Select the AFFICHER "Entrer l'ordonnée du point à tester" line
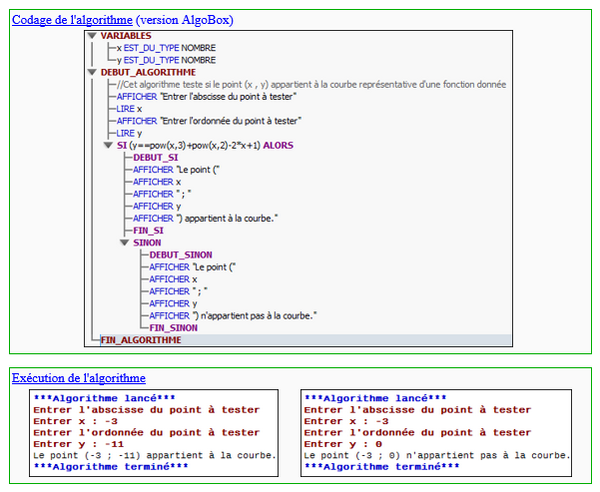This screenshot has height=492, width=600. click(209, 121)
